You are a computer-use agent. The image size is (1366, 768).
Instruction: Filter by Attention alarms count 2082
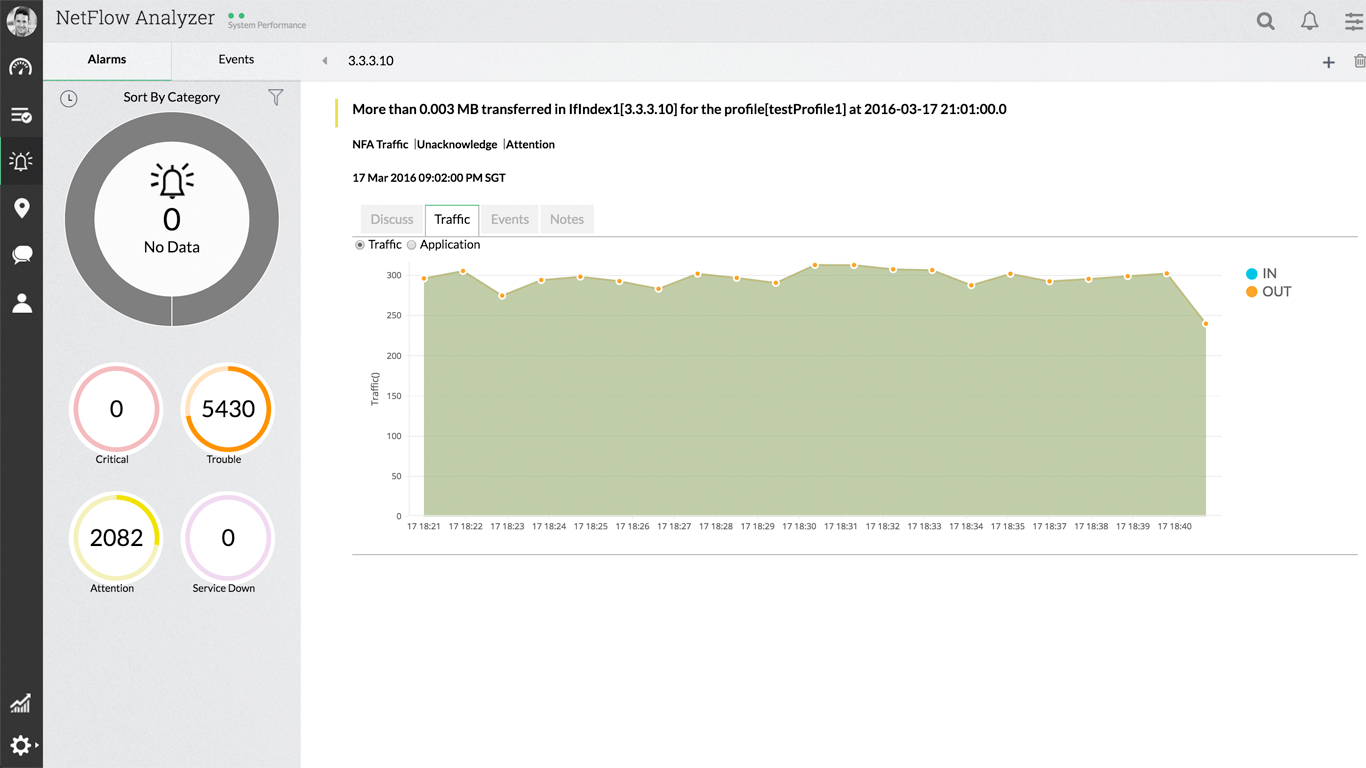(116, 538)
